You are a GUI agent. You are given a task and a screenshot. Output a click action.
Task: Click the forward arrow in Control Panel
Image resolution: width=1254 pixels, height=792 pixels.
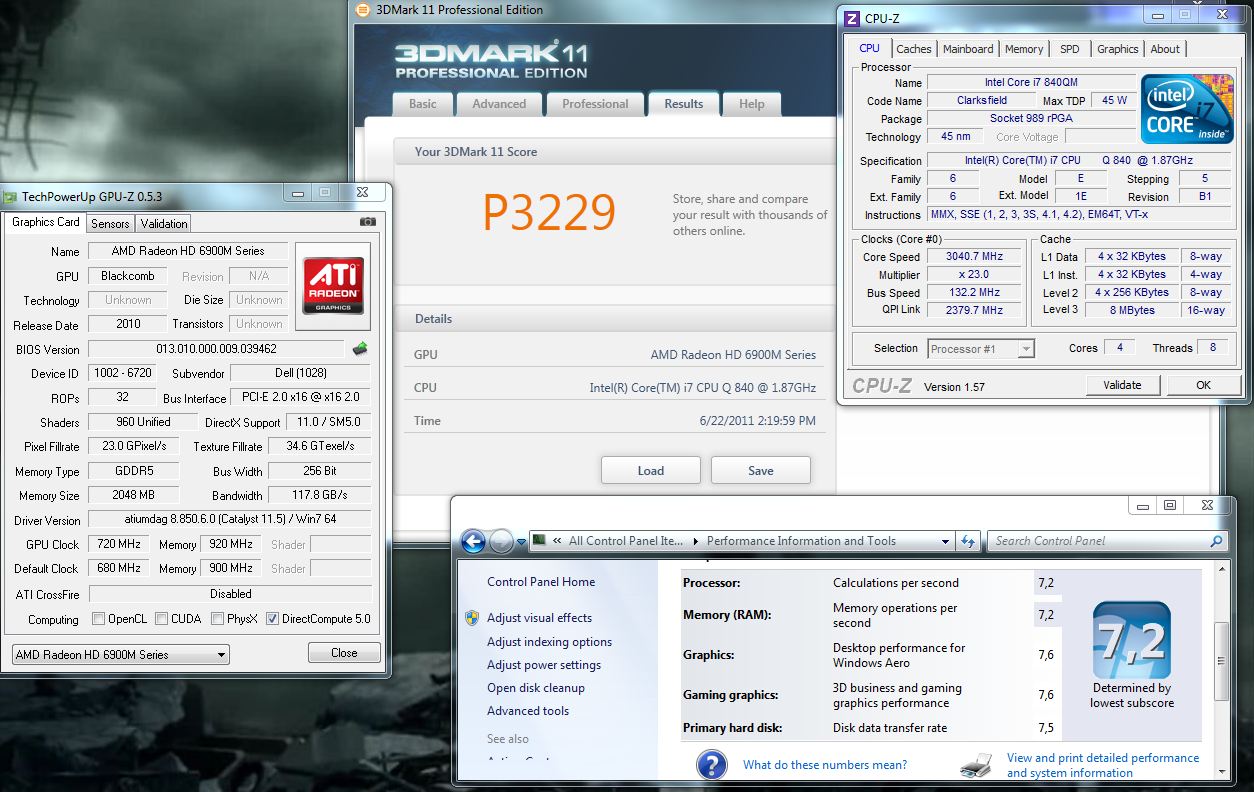point(501,541)
